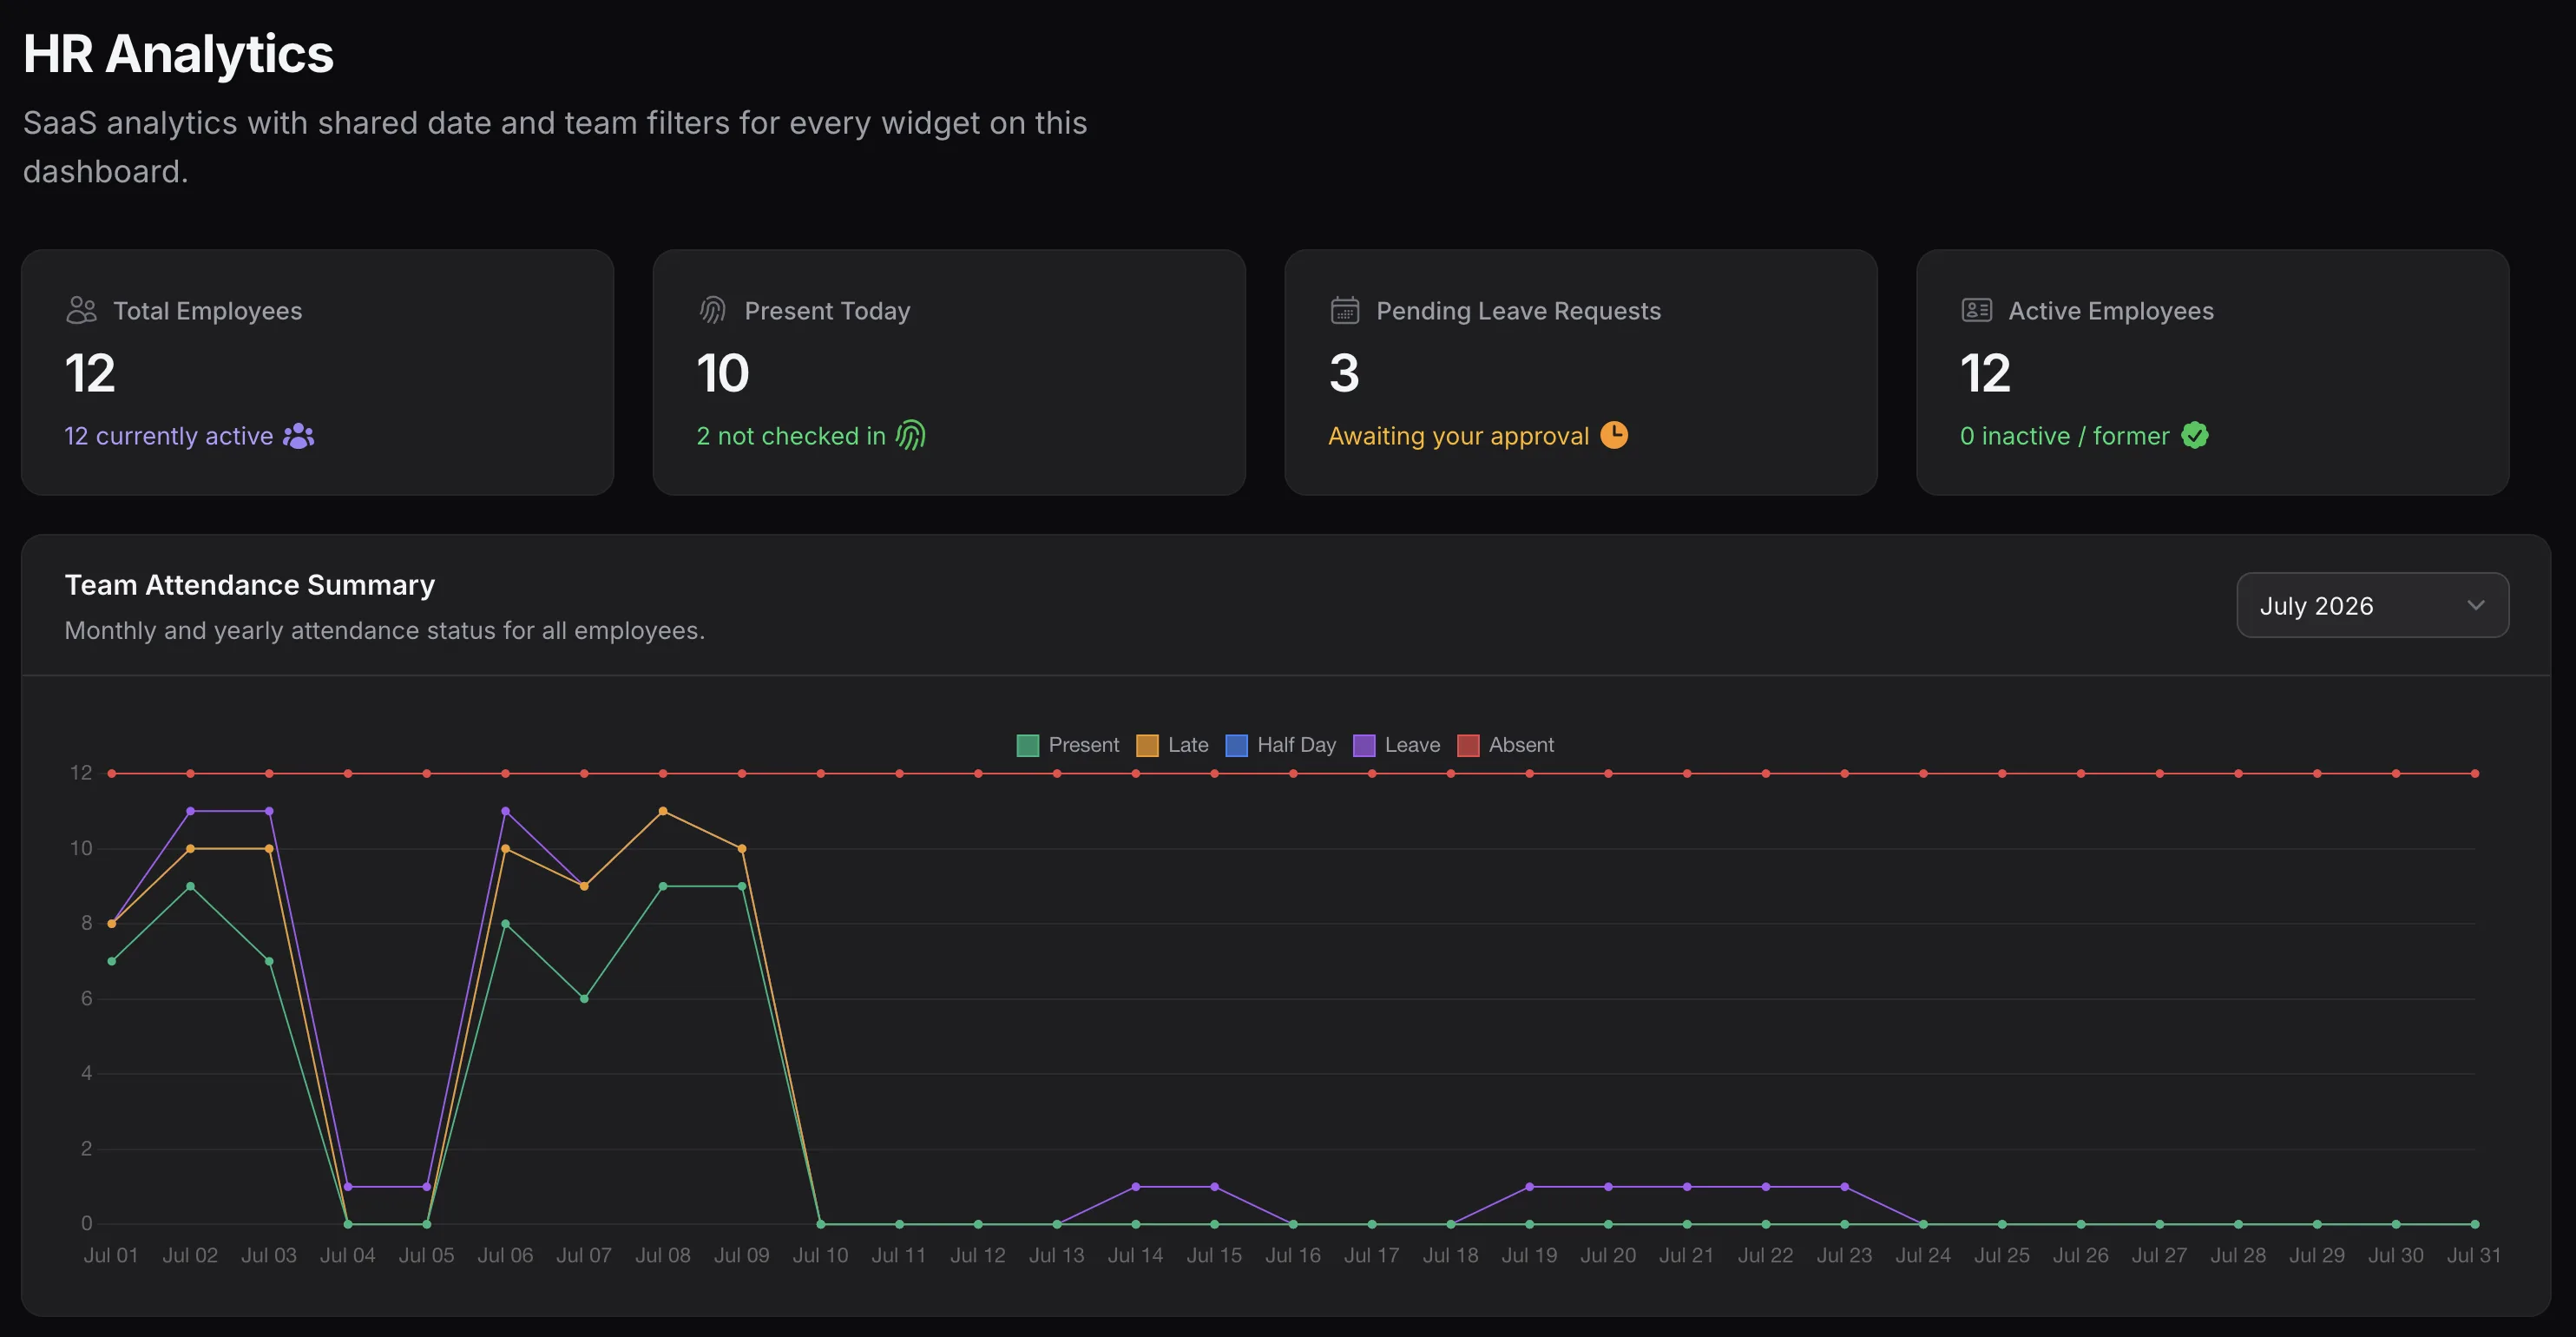Click the Present data point on Jul 02

190,886
